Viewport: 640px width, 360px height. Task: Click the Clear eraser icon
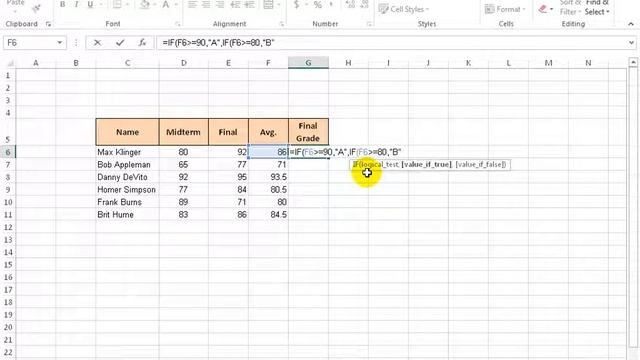(x=542, y=9)
